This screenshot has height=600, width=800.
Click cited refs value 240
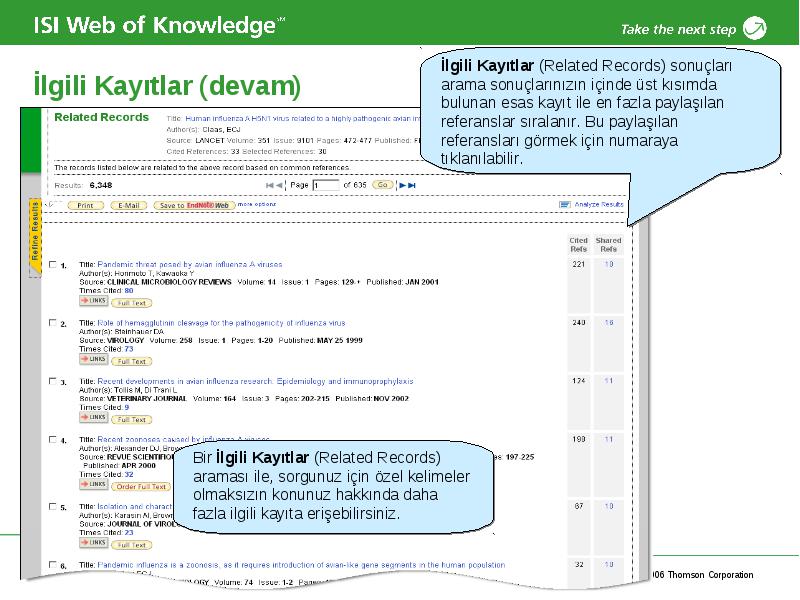pyautogui.click(x=579, y=322)
